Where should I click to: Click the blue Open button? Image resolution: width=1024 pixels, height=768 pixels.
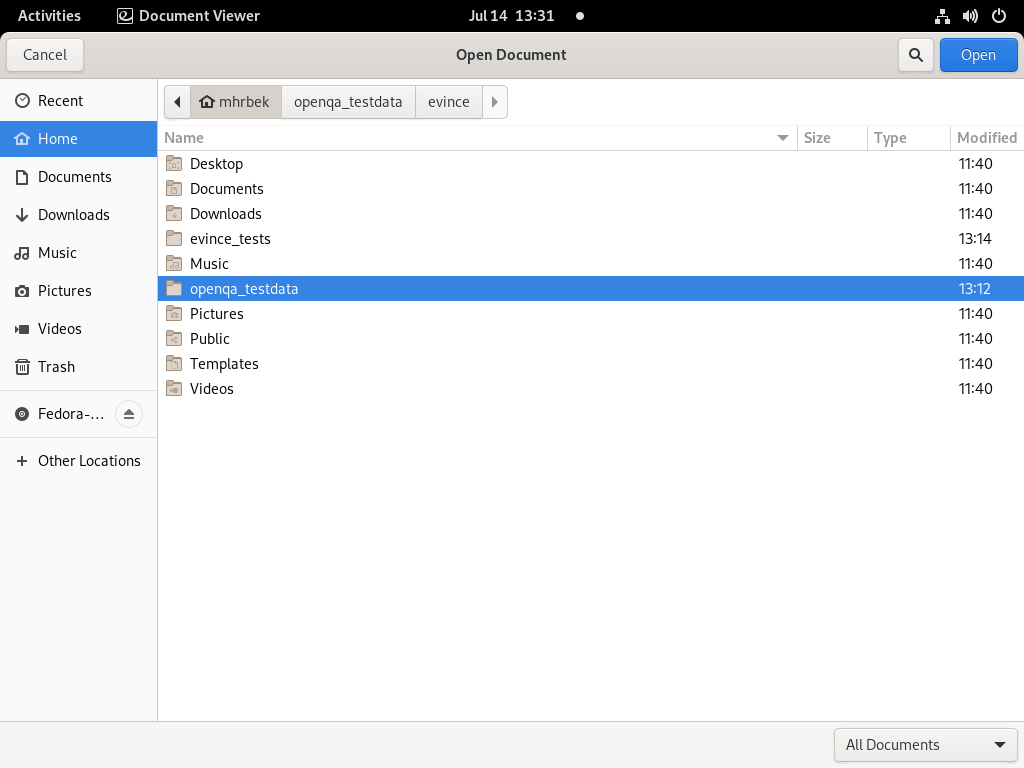point(978,55)
